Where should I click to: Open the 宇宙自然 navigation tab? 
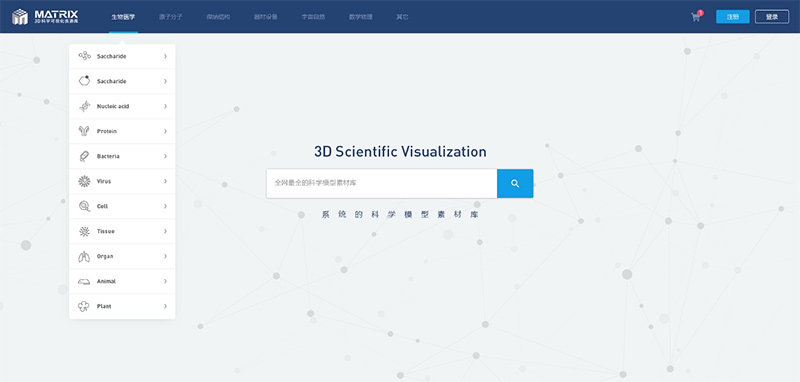point(313,17)
